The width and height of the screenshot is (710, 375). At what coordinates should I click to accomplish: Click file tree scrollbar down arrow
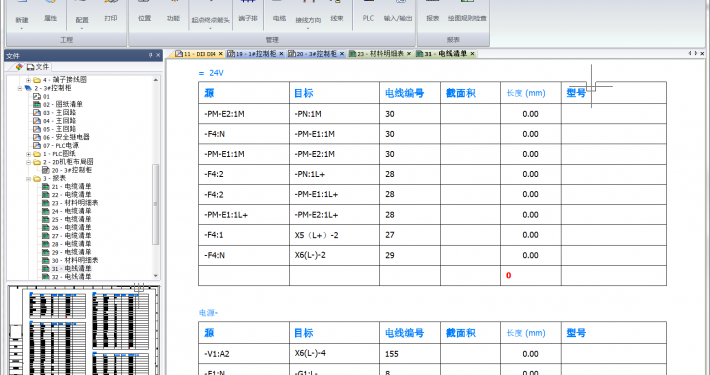click(156, 275)
